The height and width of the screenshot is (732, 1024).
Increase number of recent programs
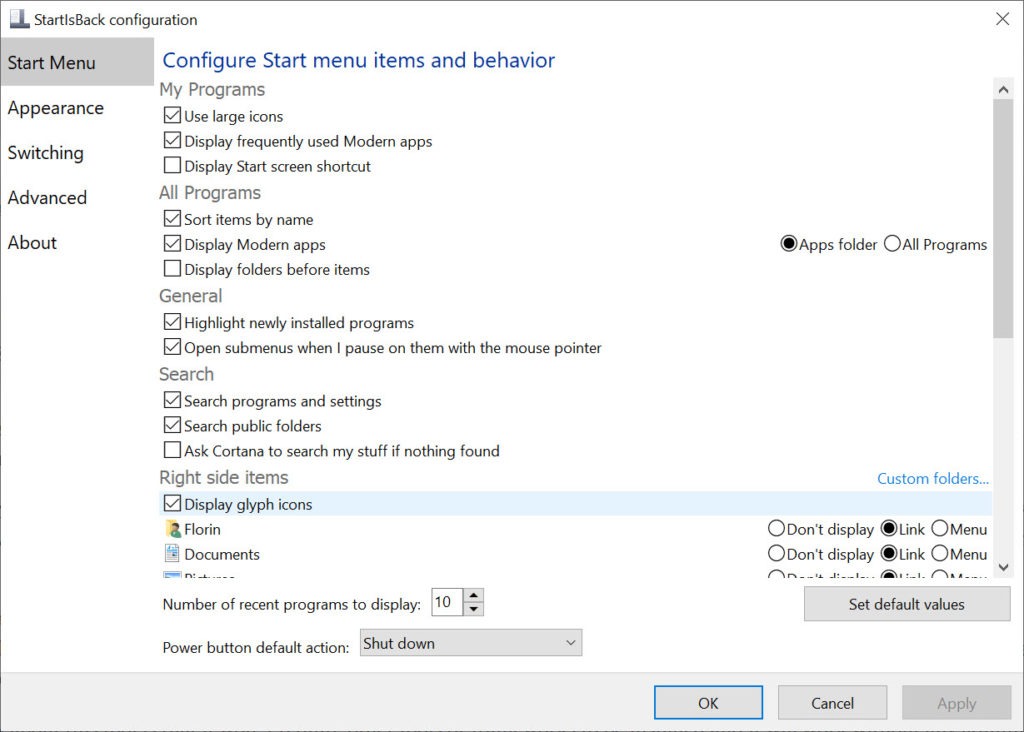coord(473,595)
